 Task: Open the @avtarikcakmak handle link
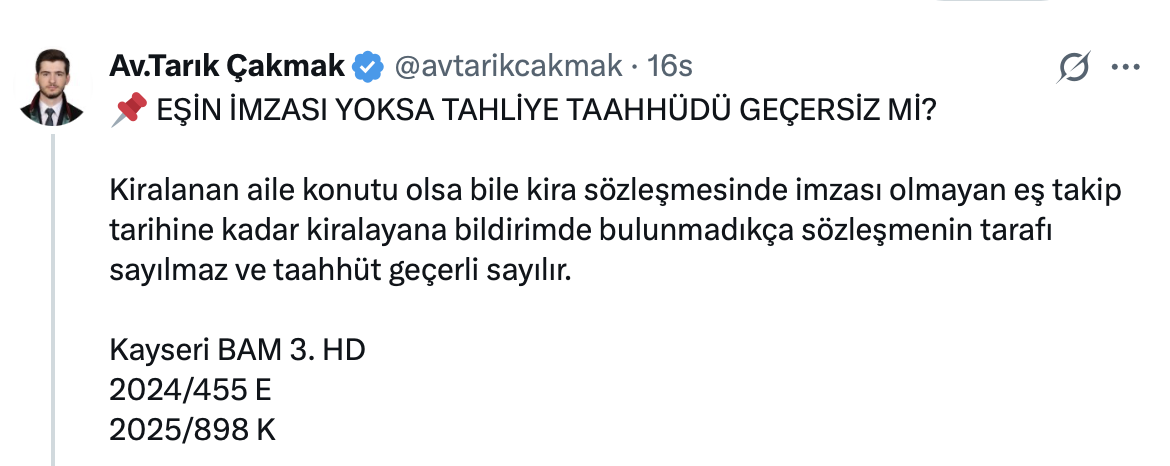510,67
